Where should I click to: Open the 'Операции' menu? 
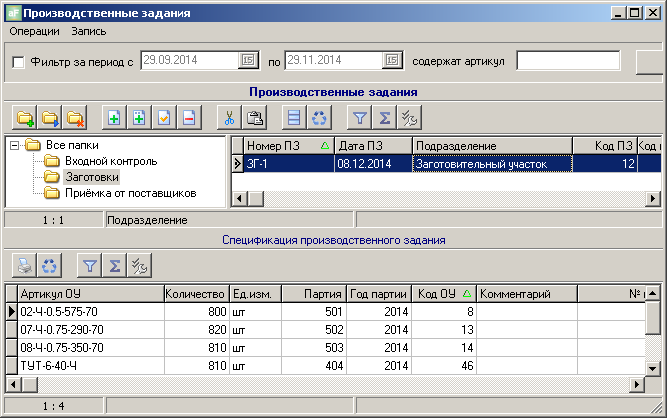point(35,32)
